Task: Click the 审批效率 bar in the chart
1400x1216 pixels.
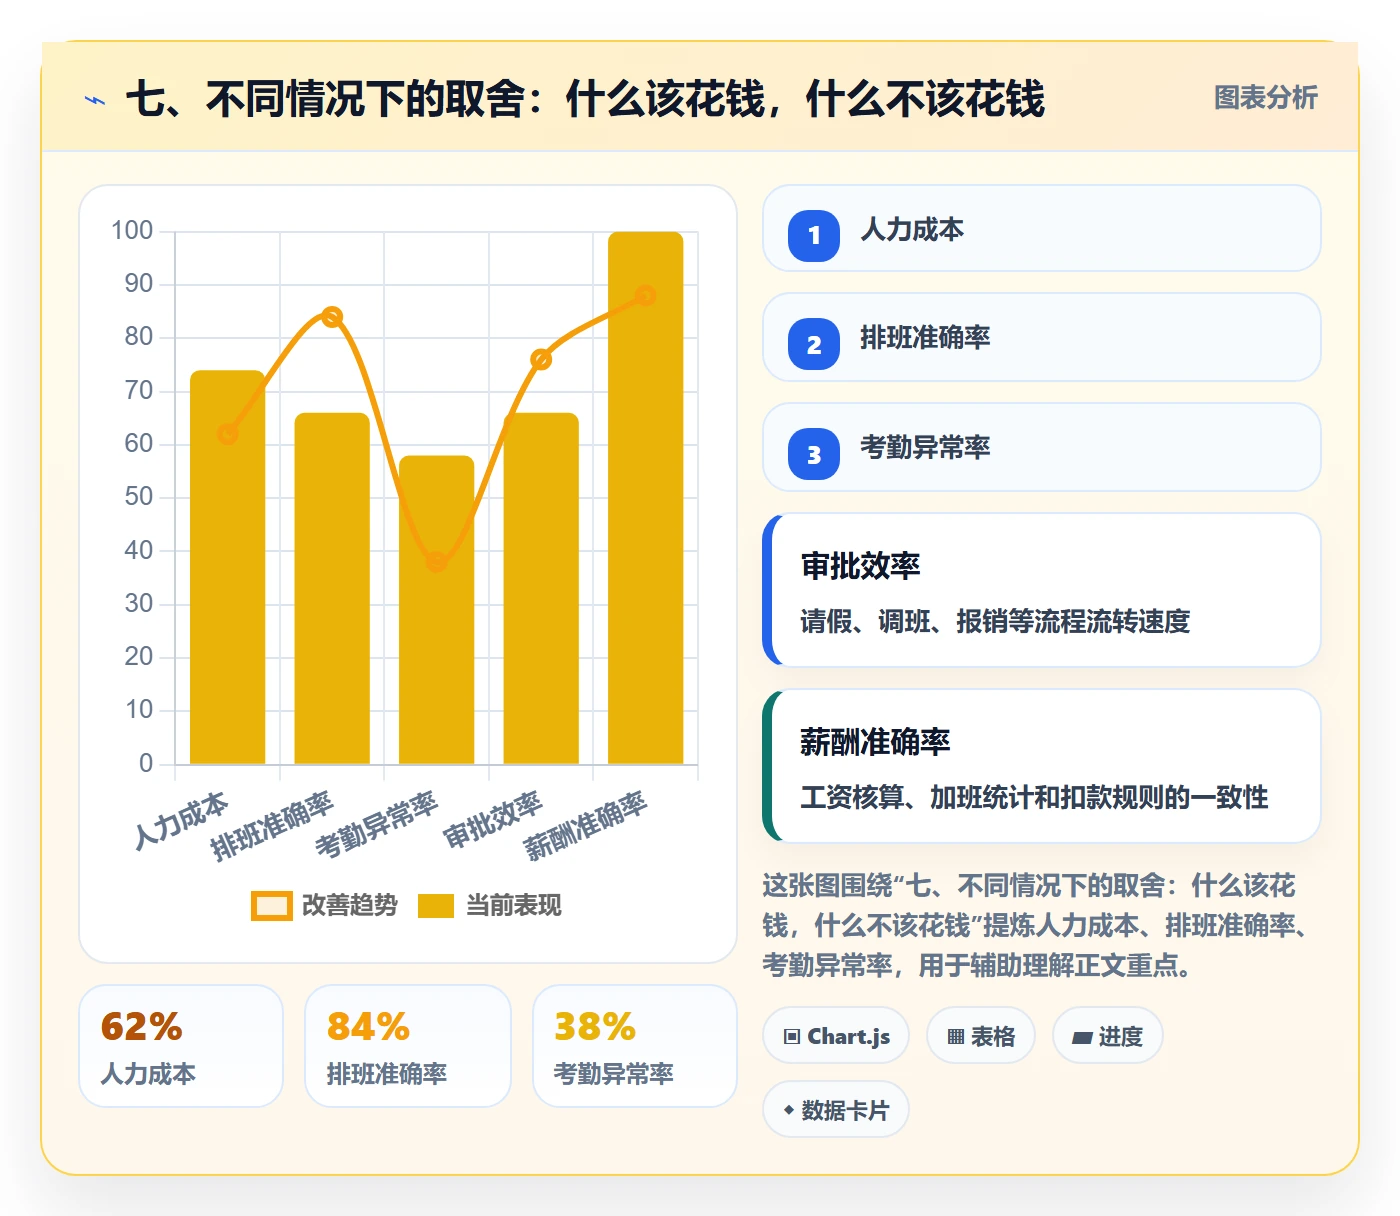Action: tap(541, 589)
